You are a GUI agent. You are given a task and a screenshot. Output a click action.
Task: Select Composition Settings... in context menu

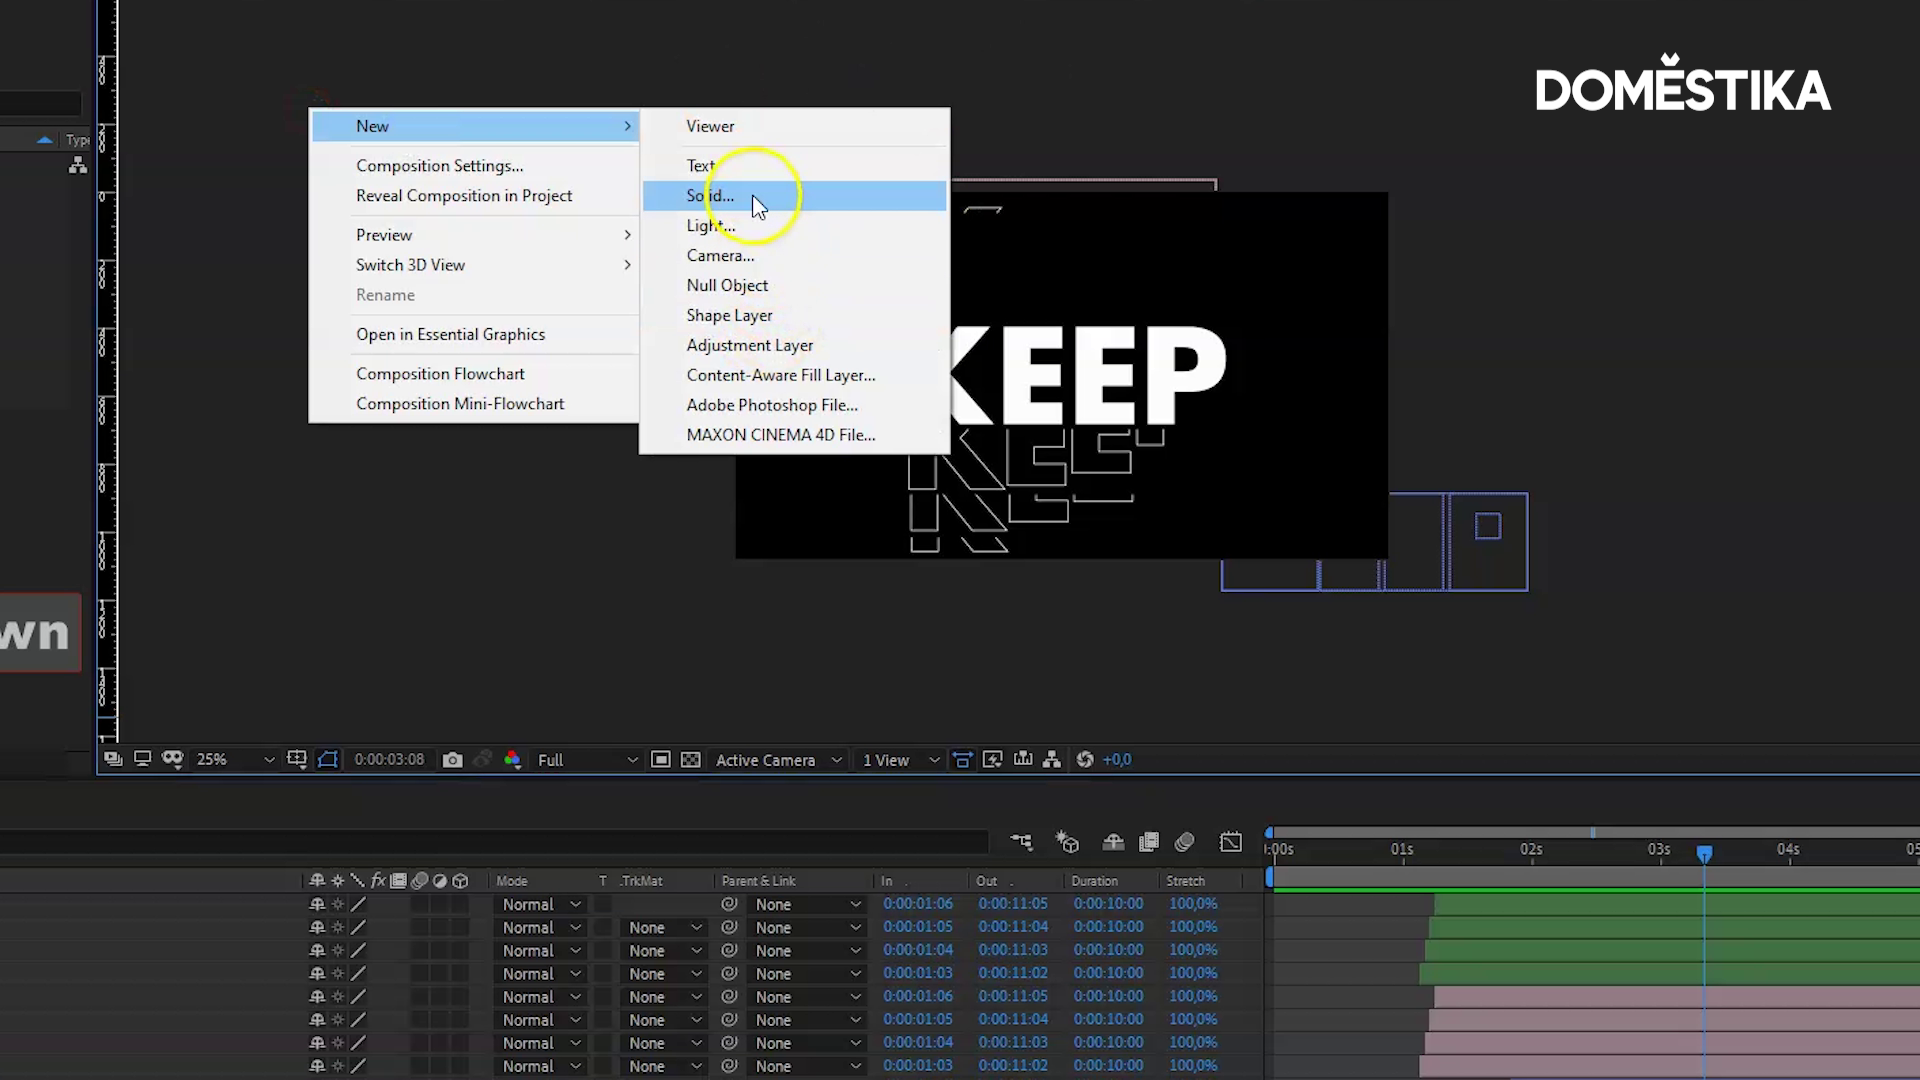click(x=475, y=166)
